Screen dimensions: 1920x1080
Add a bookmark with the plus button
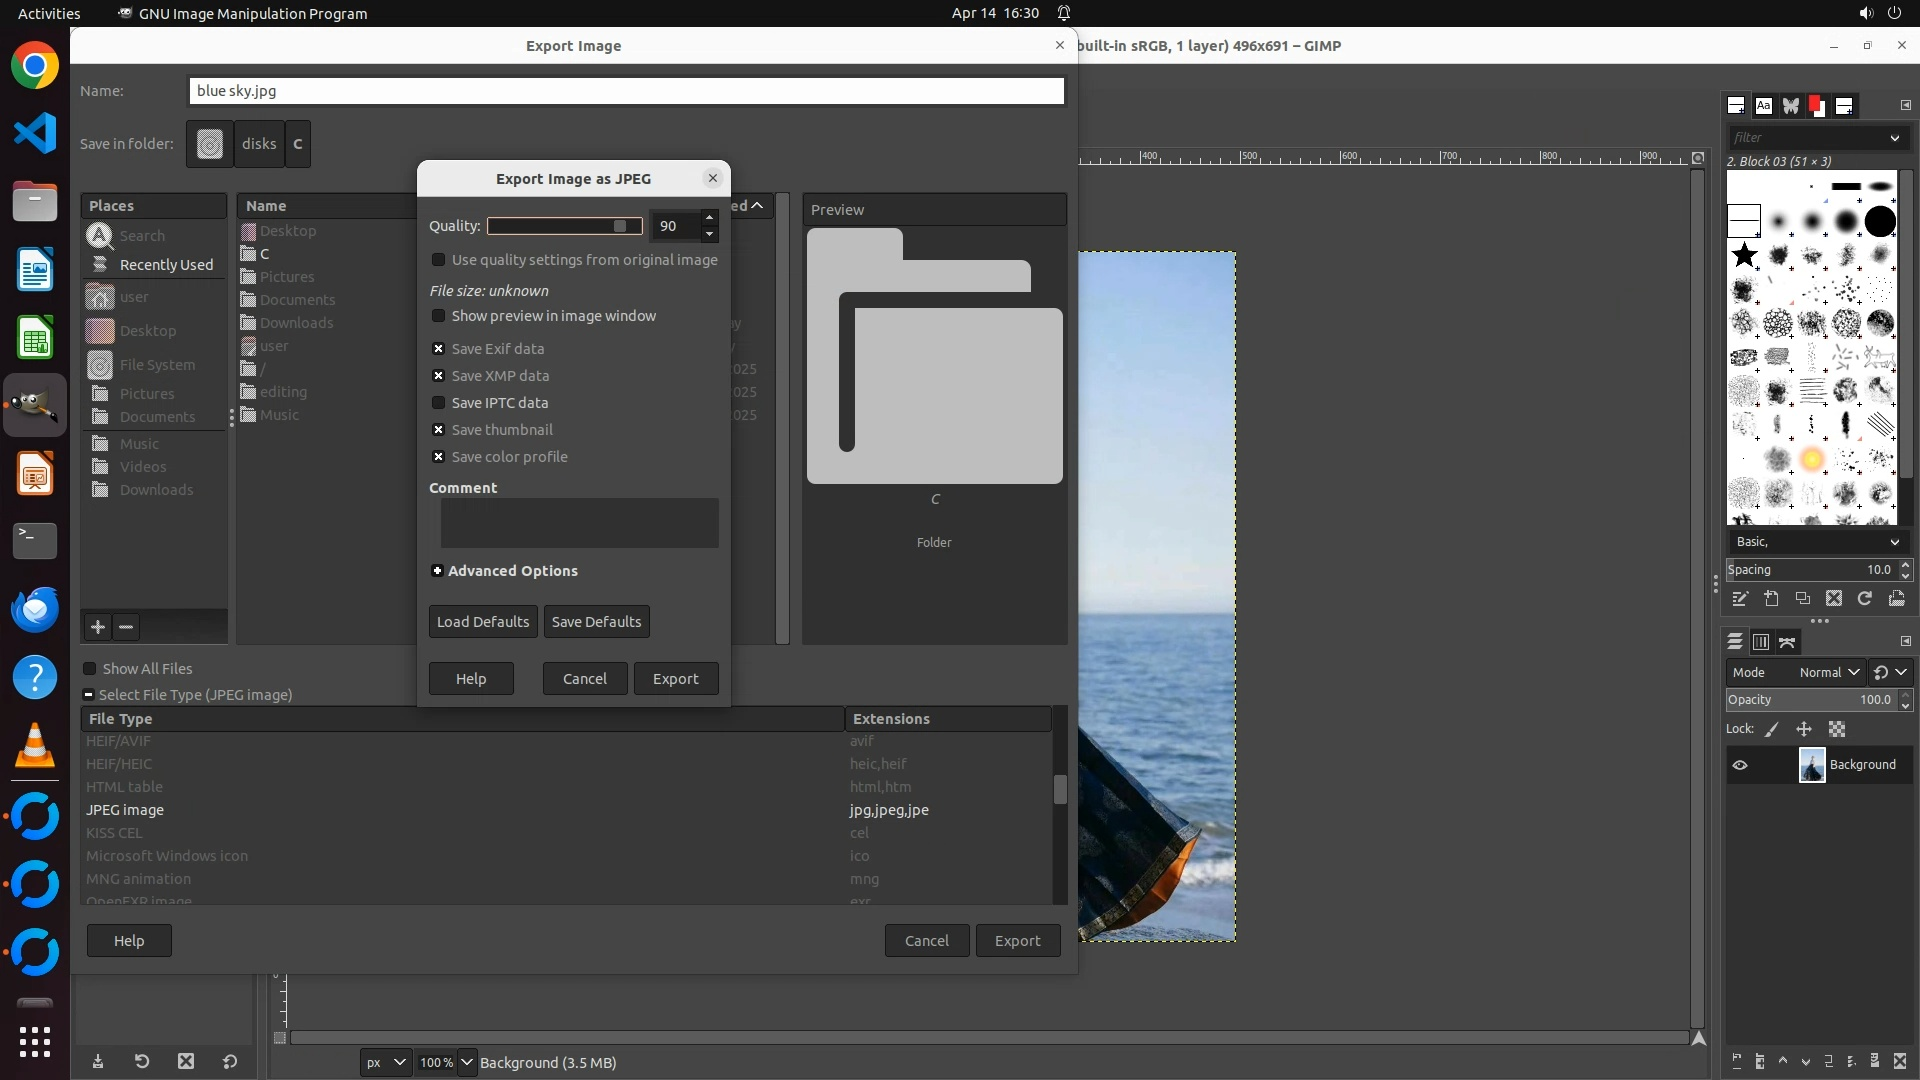(x=98, y=627)
